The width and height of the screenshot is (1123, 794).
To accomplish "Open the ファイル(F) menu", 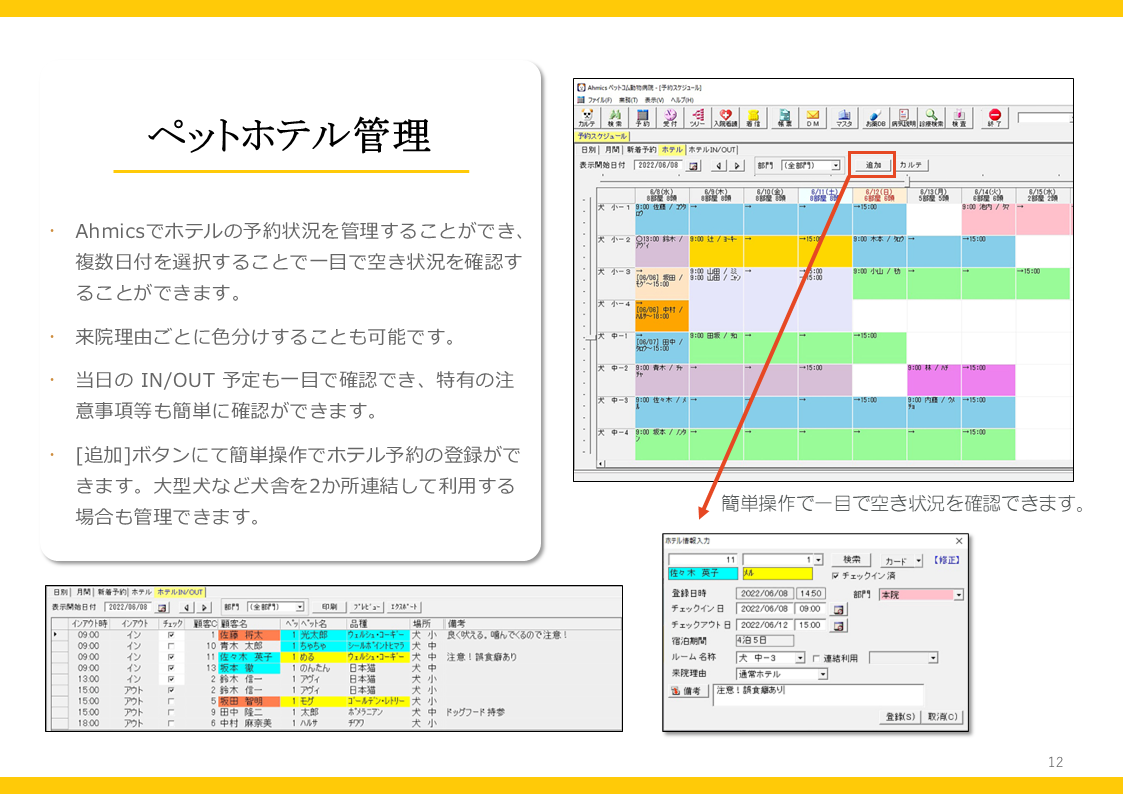I will tap(600, 100).
